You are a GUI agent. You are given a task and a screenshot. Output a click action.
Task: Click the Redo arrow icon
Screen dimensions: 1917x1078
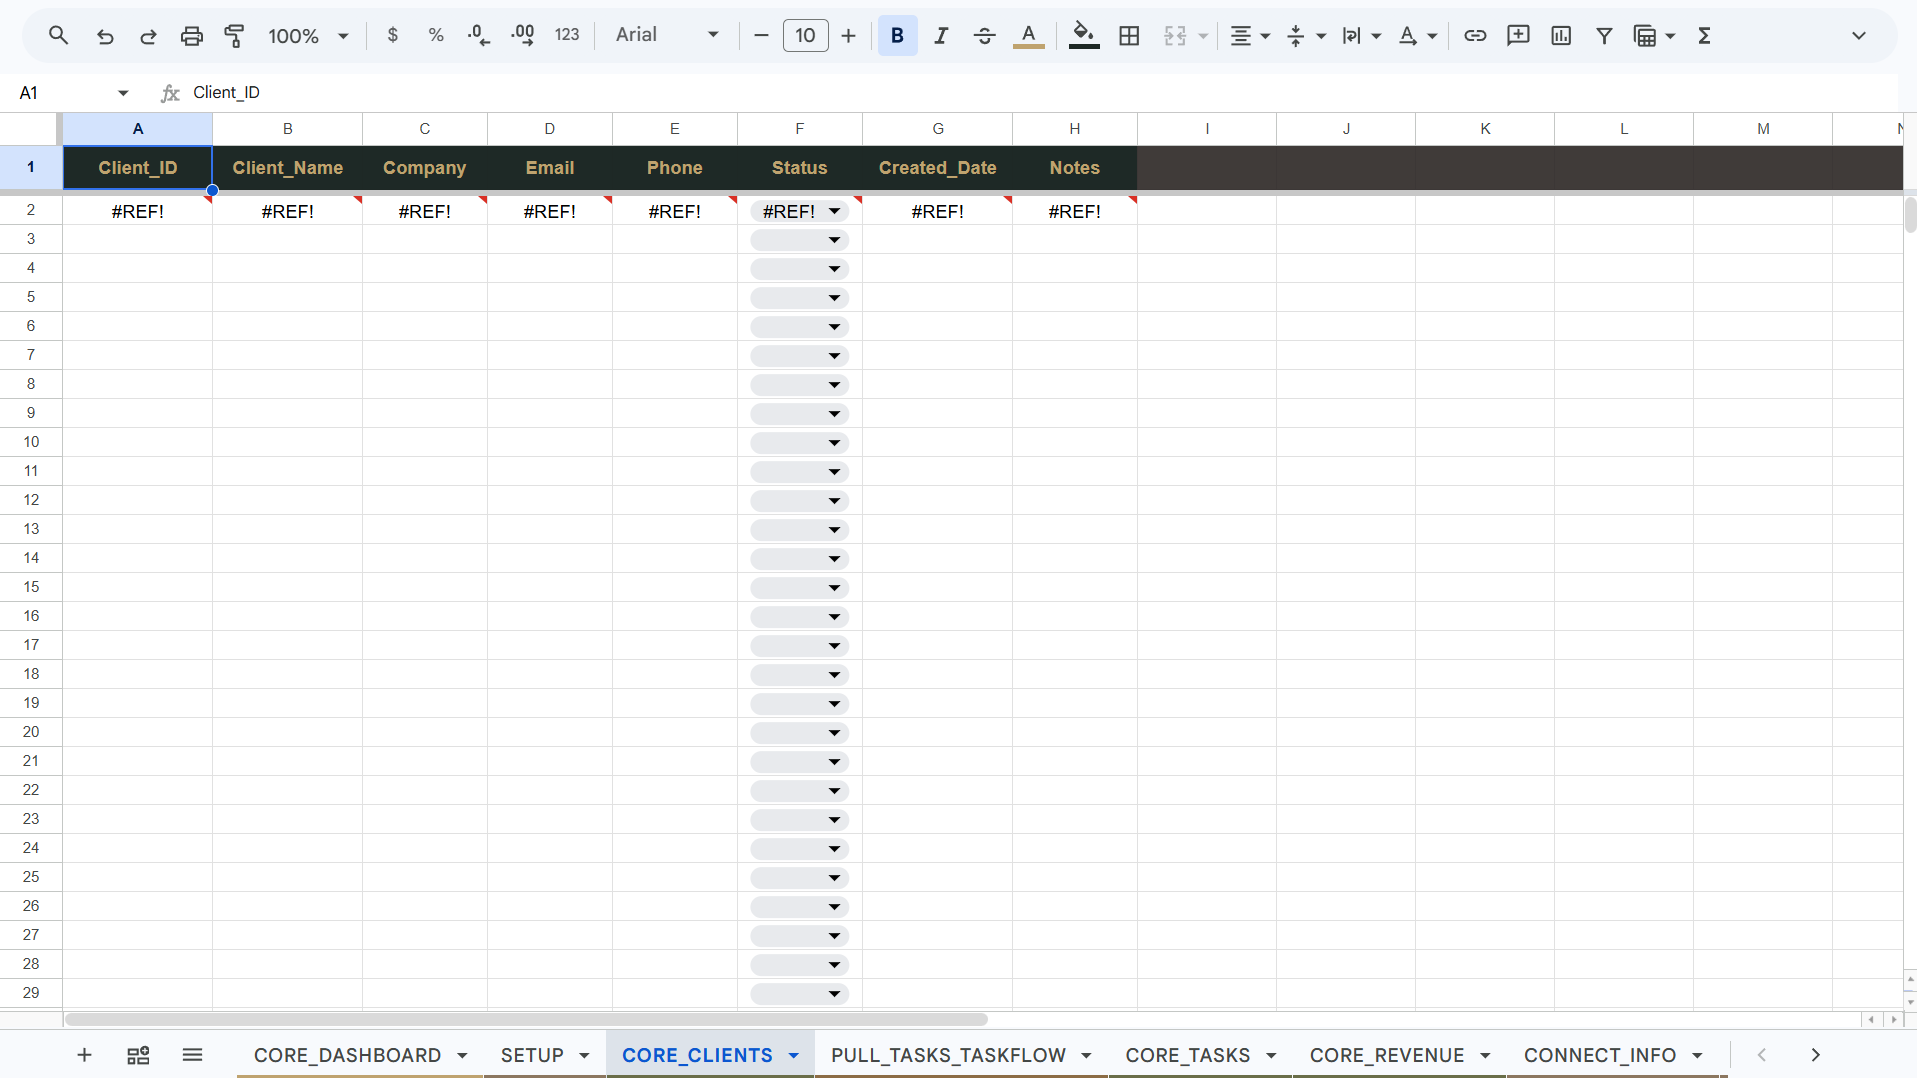pyautogui.click(x=148, y=36)
